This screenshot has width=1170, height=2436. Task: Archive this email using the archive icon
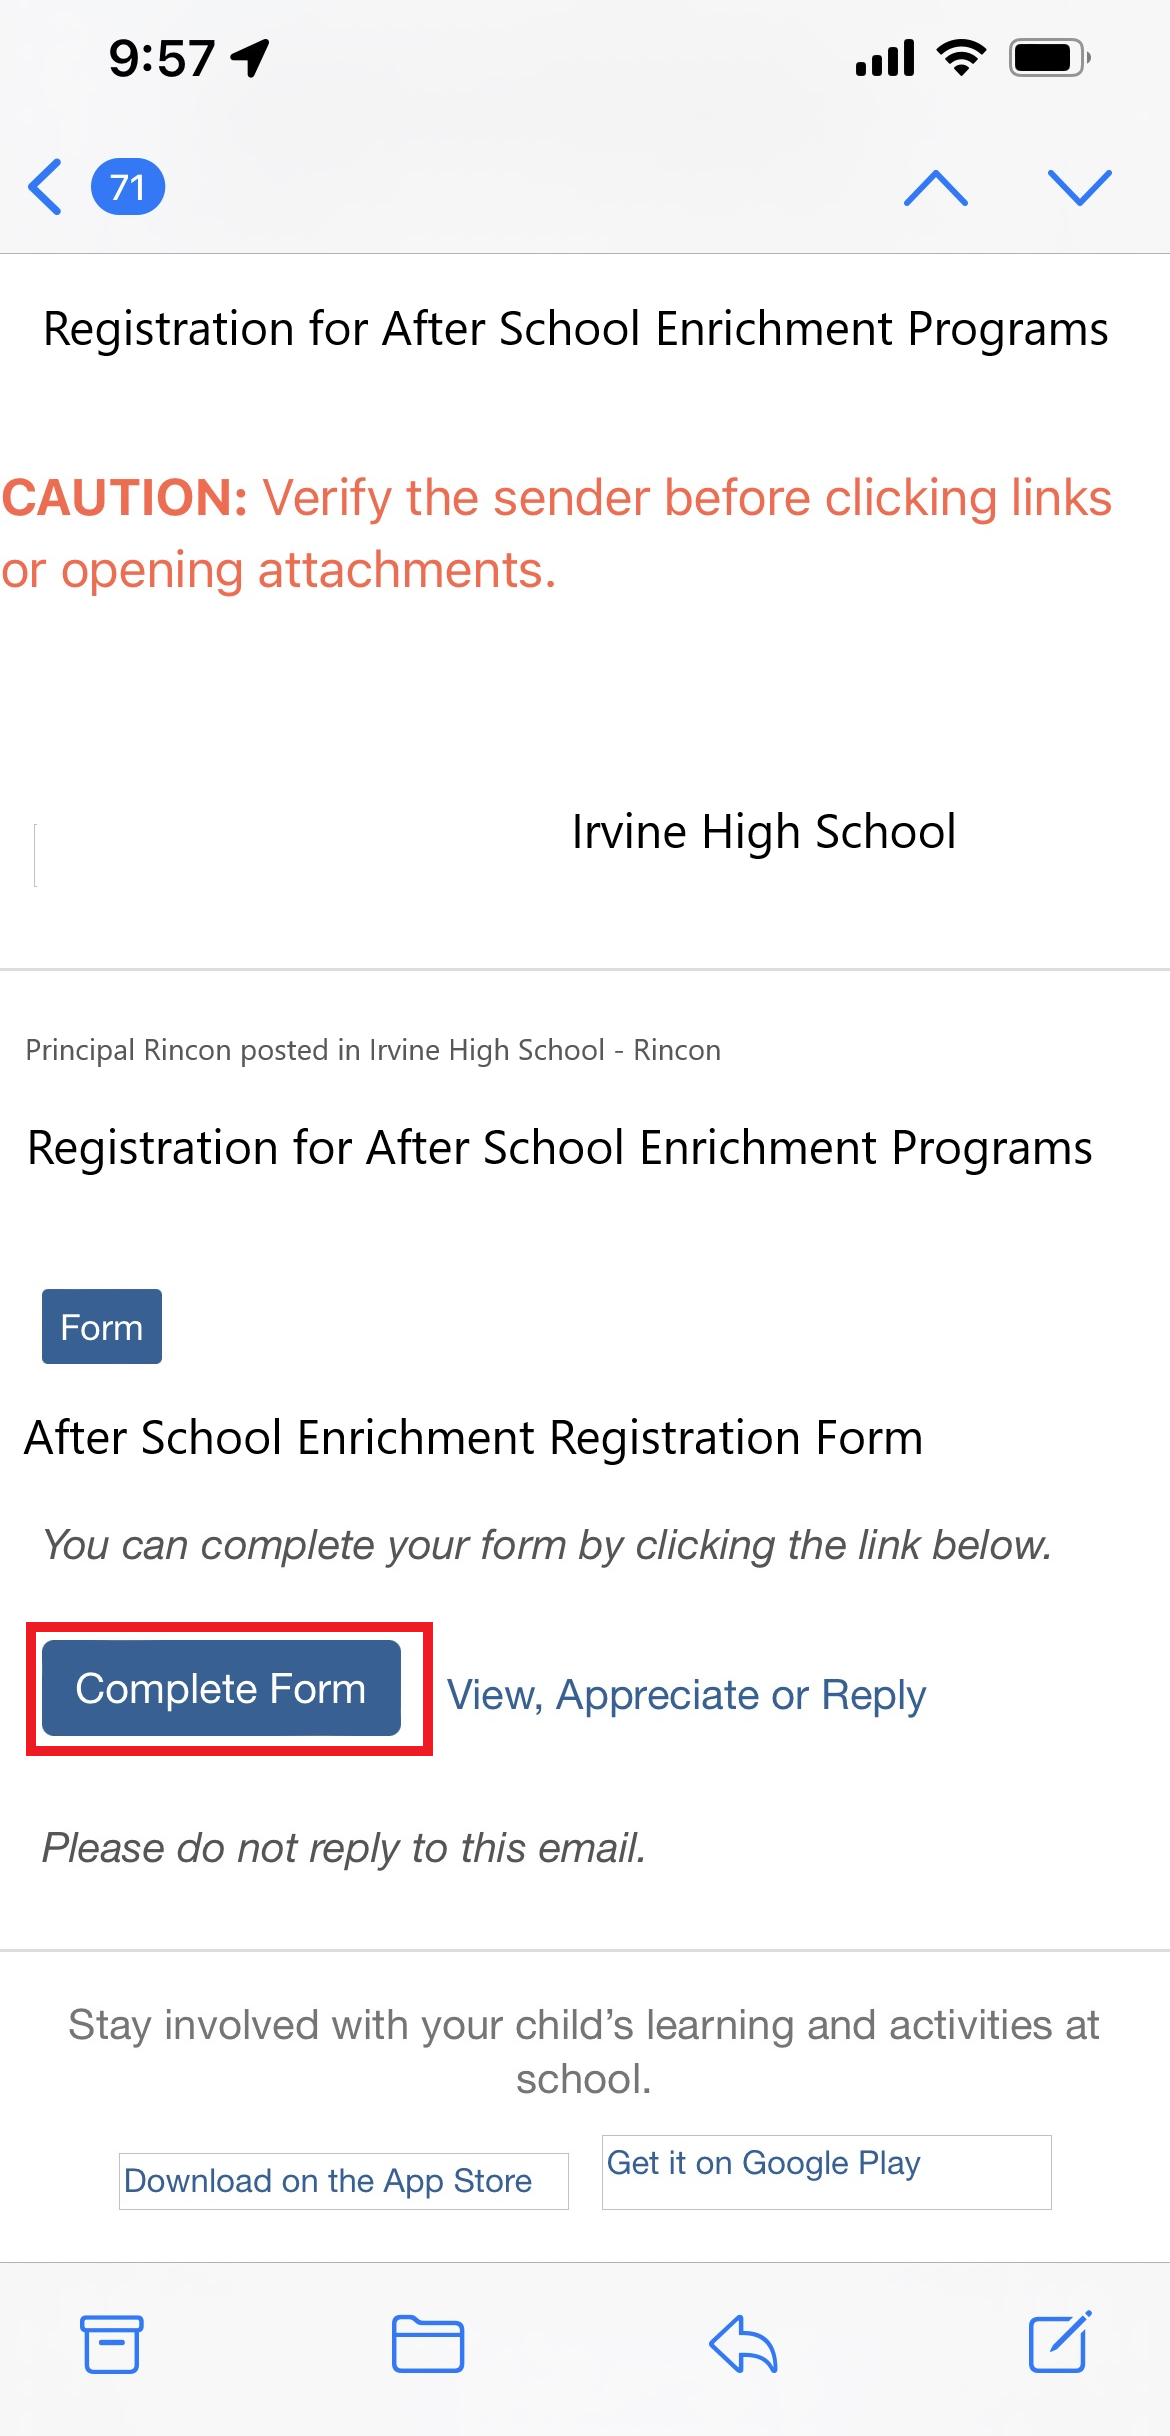[x=111, y=2343]
